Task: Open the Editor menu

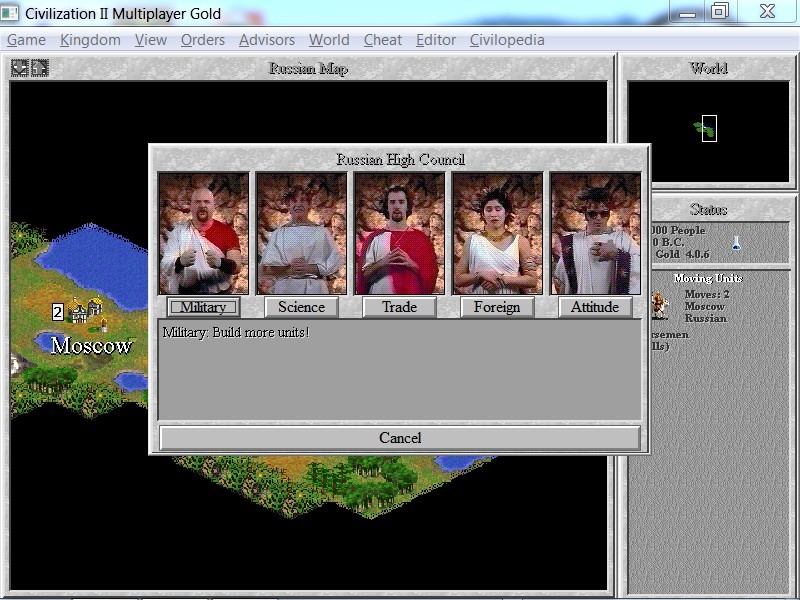Action: [x=436, y=40]
